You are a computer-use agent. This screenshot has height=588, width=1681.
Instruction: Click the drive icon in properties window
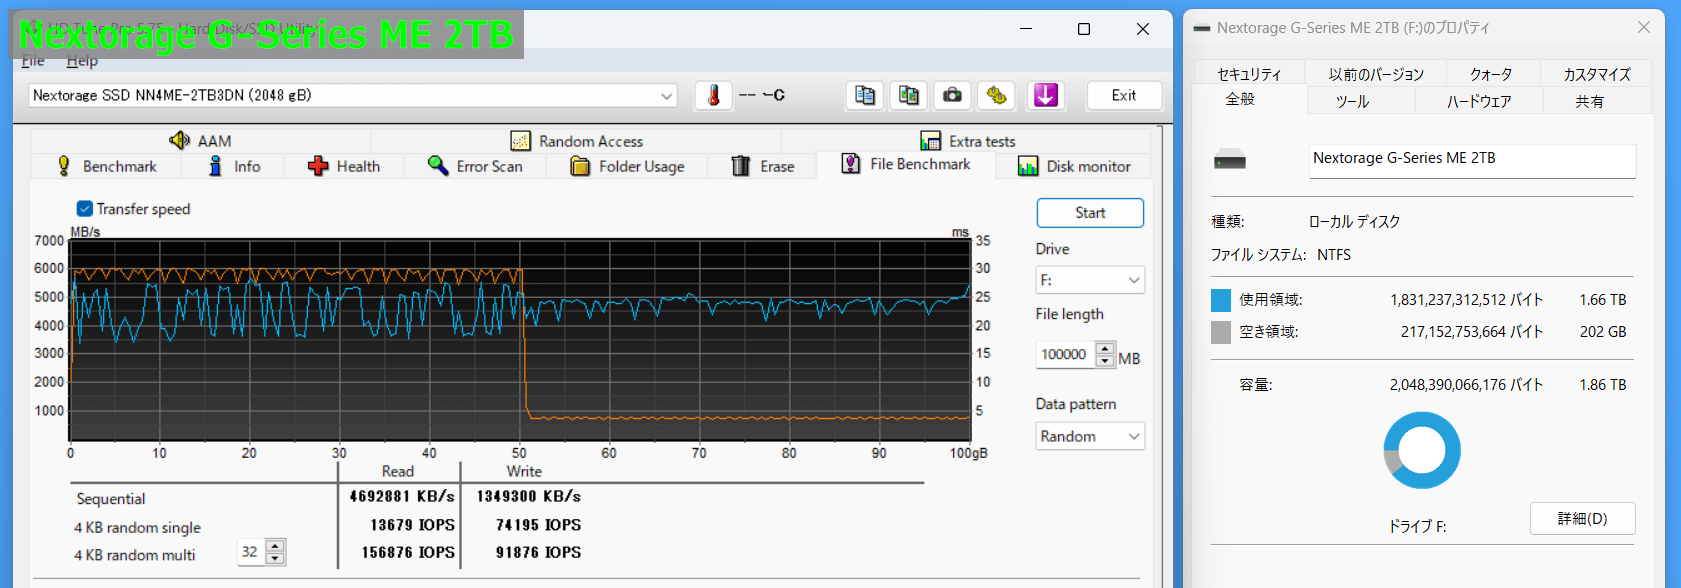click(x=1230, y=160)
